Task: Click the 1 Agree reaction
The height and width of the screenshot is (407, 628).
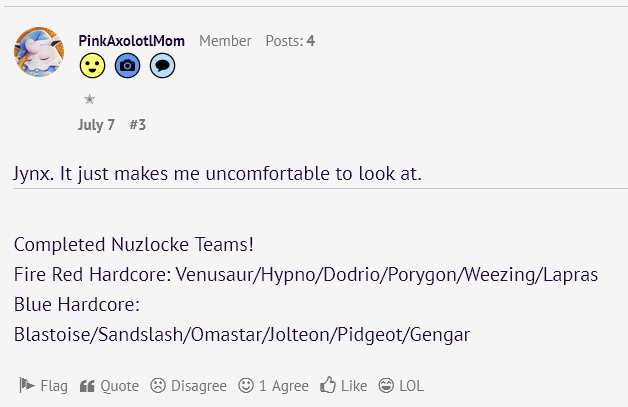Action: (x=274, y=385)
